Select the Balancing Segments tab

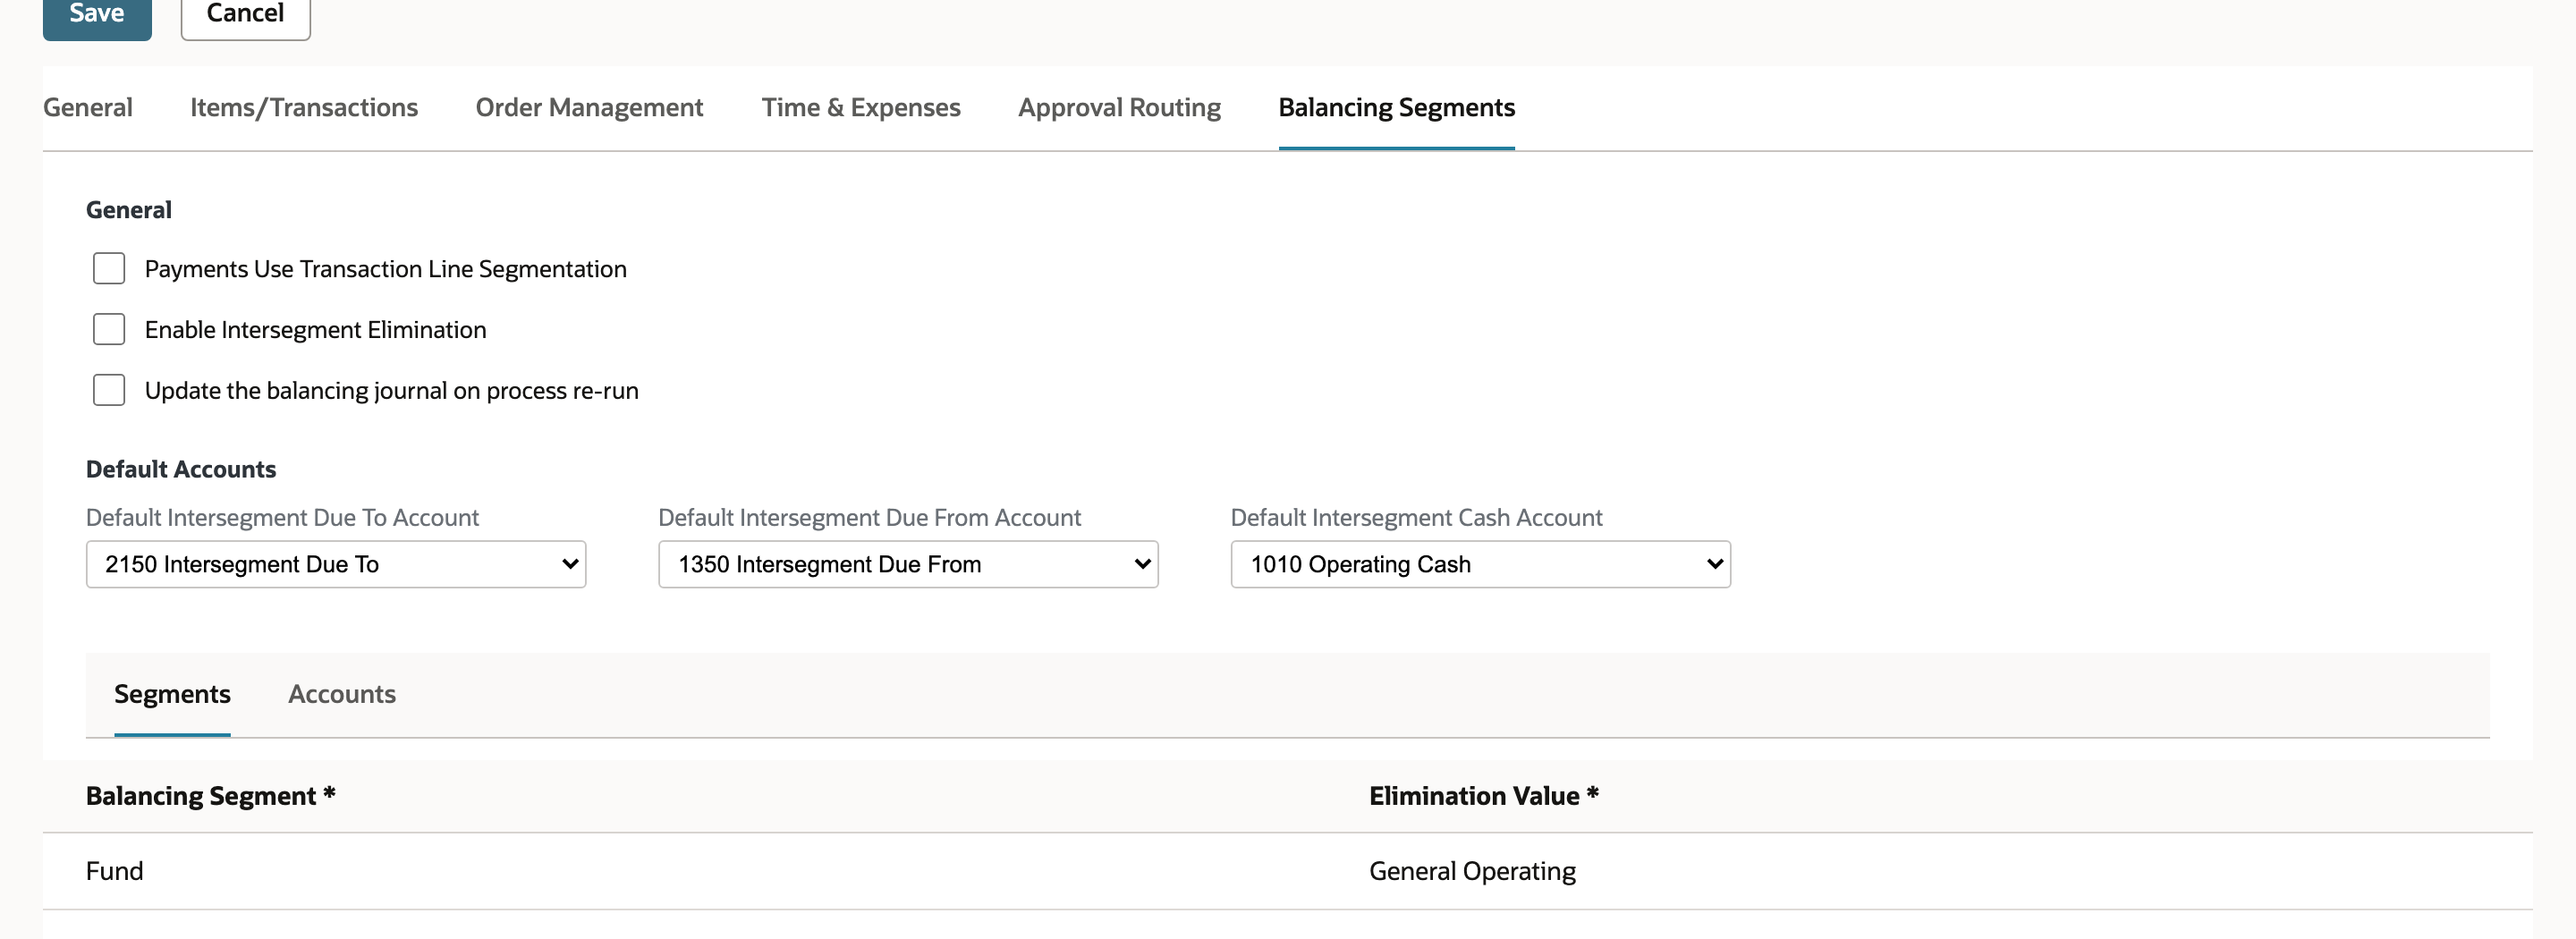click(x=1396, y=107)
